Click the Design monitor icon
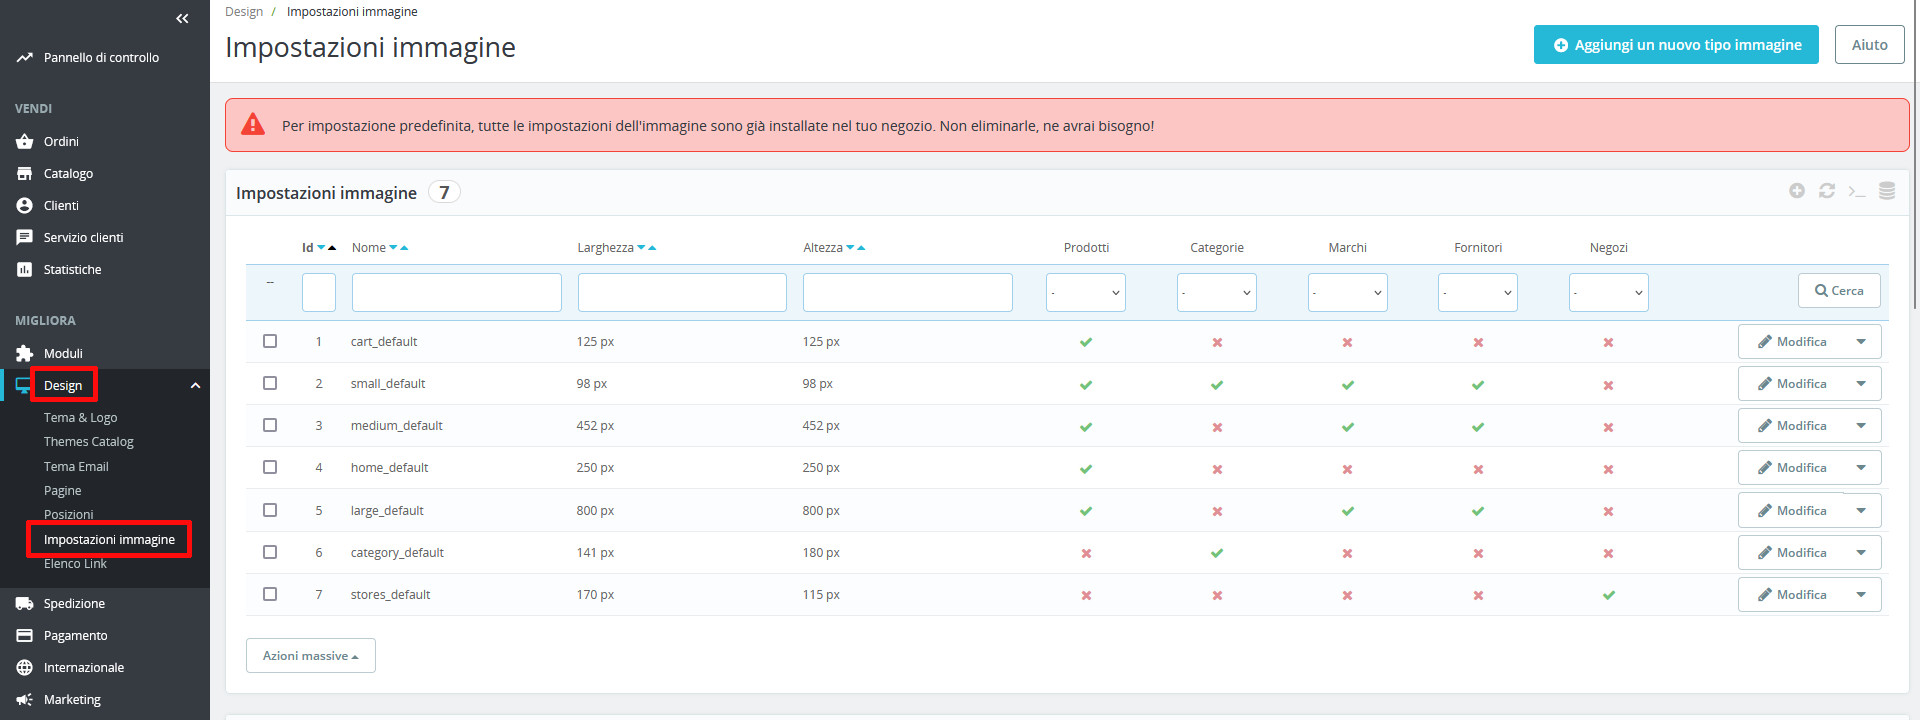1920x720 pixels. point(23,385)
